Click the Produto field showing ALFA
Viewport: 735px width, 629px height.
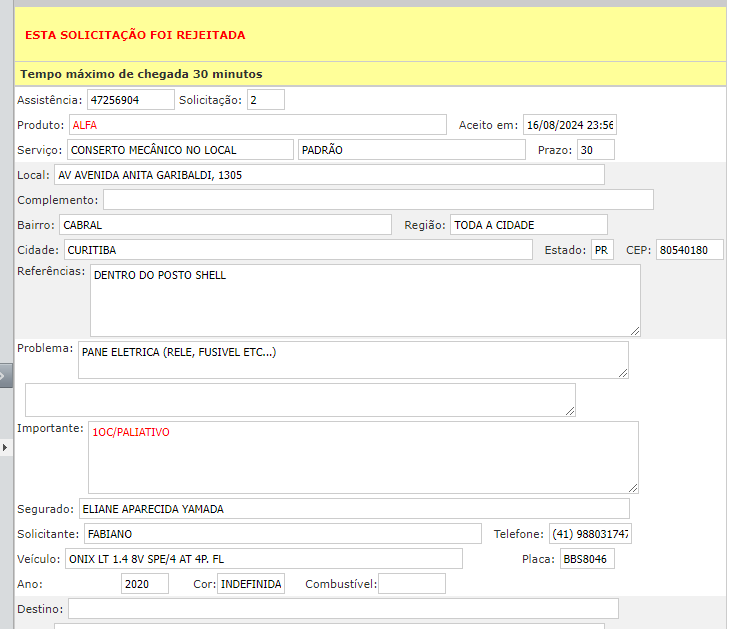click(x=257, y=125)
